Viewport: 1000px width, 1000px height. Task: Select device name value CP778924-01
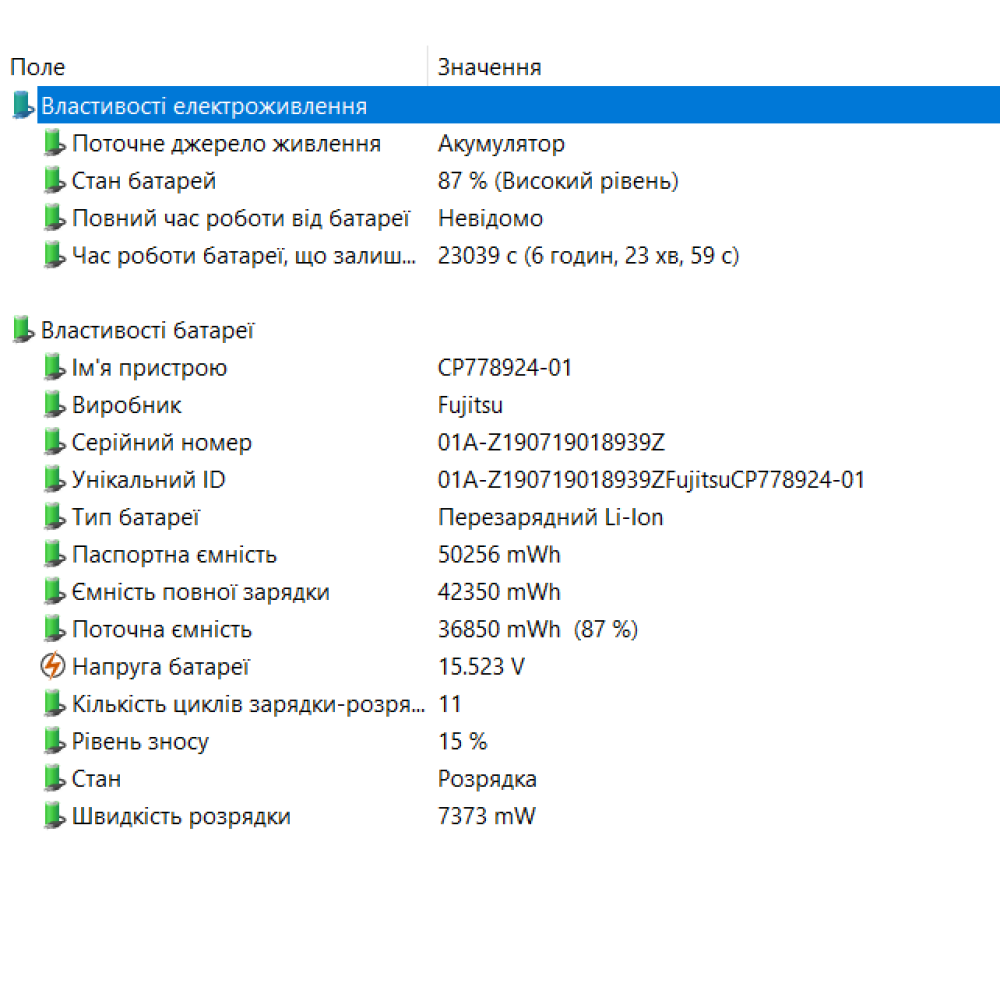(x=505, y=368)
